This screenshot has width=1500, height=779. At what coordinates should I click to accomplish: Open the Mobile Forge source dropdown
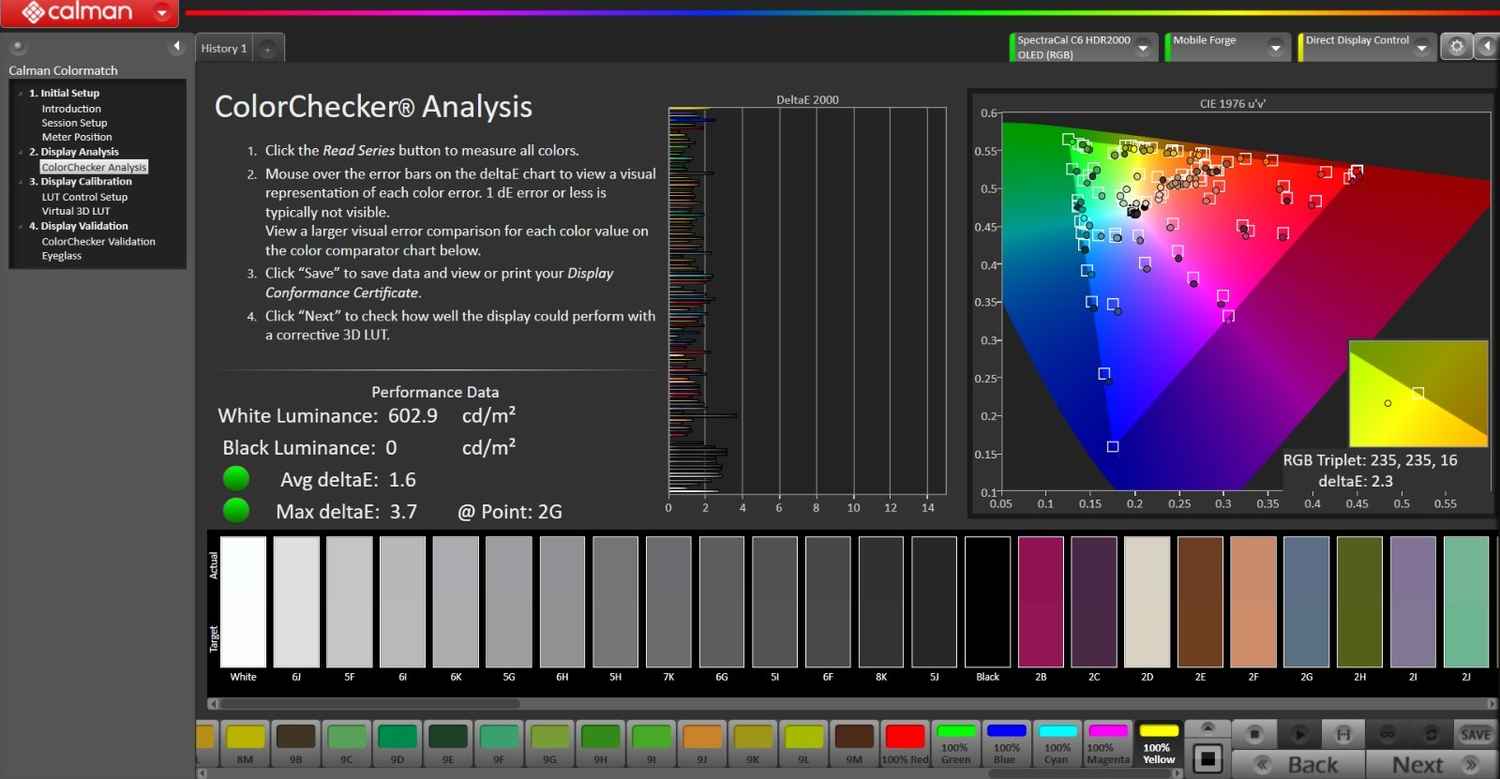pos(1275,47)
